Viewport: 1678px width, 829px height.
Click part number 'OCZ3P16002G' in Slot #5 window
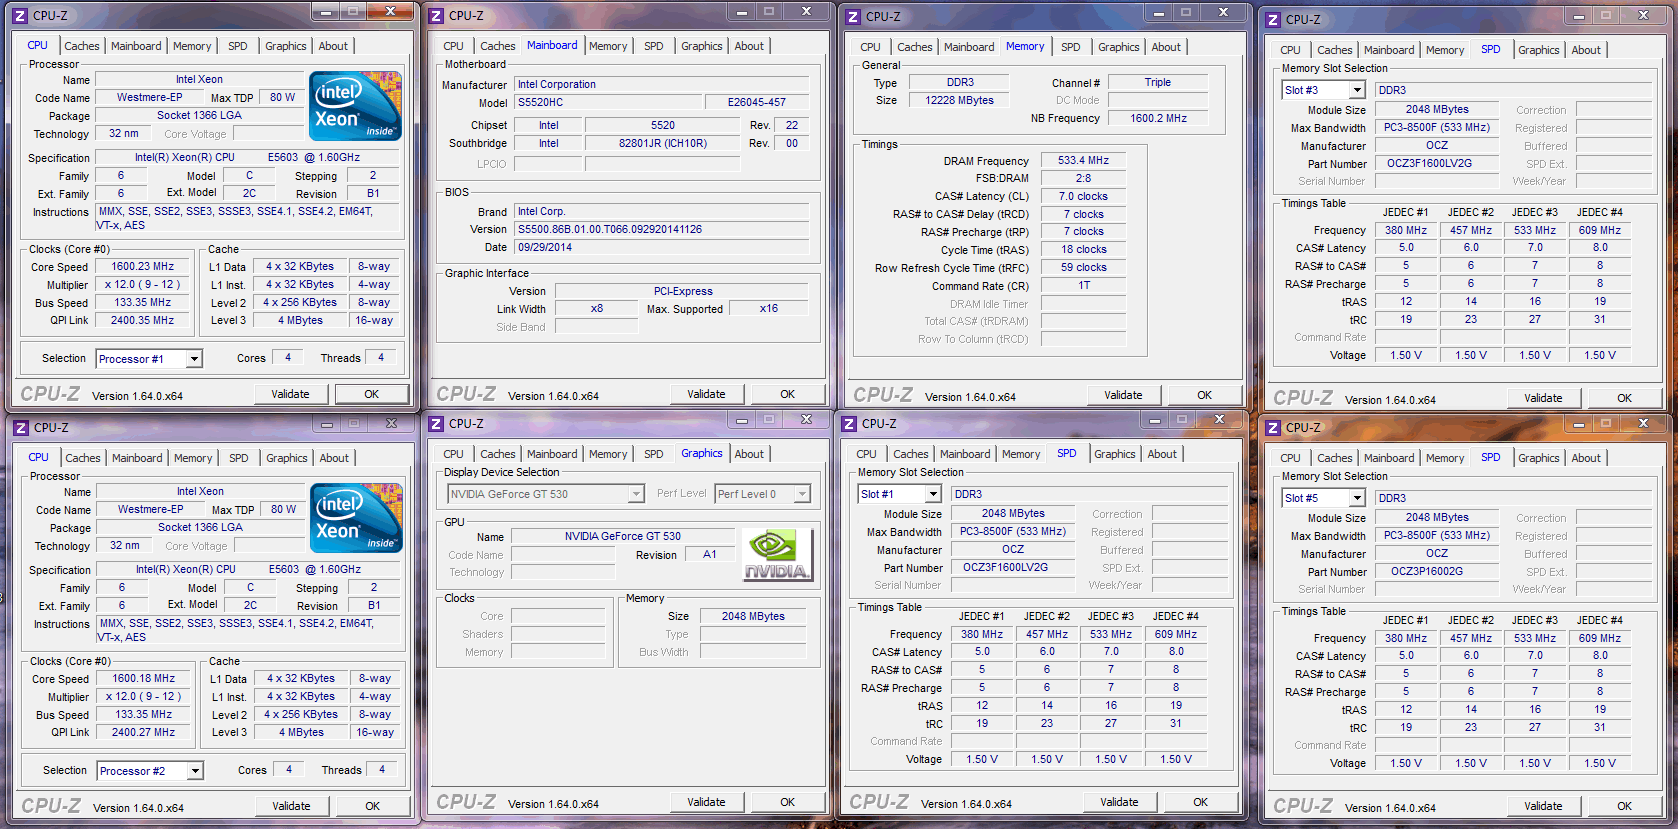(1437, 572)
